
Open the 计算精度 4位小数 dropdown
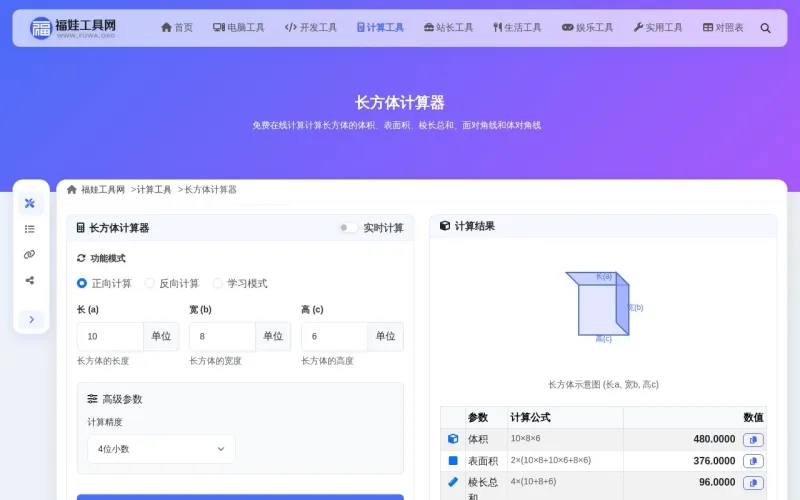[x=161, y=449]
